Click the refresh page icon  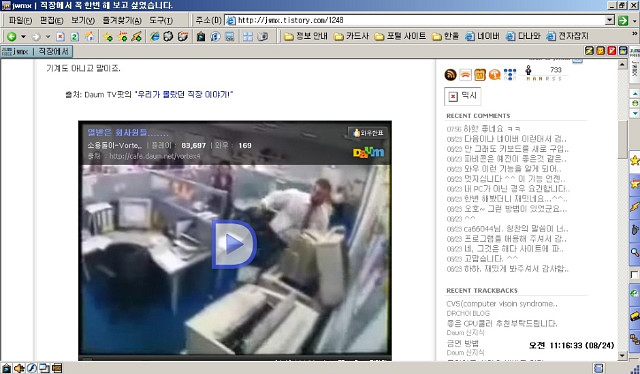click(x=74, y=36)
